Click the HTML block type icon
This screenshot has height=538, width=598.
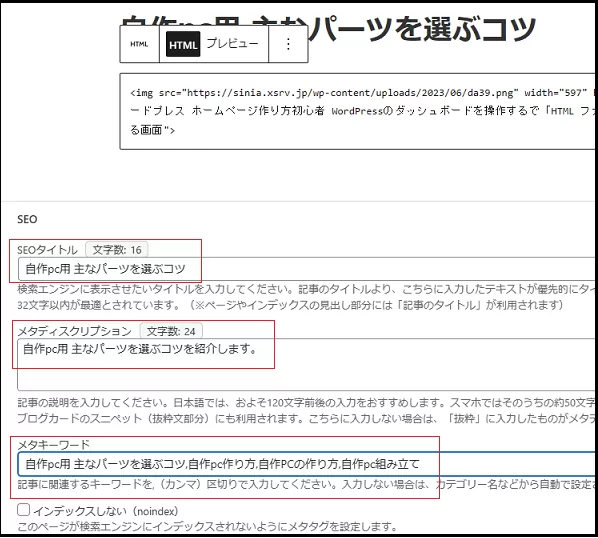(x=139, y=44)
